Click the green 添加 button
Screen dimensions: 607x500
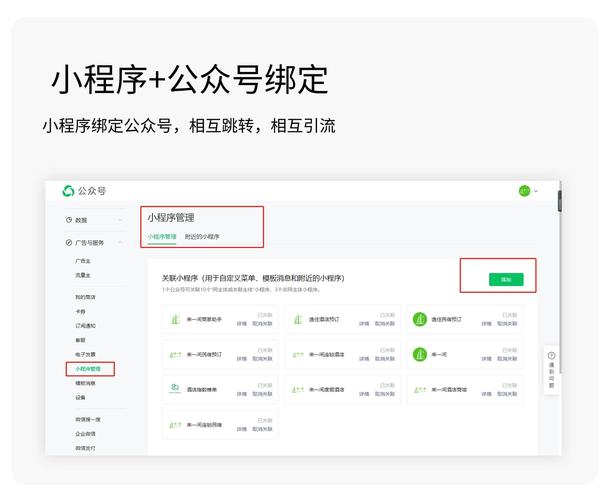(x=506, y=279)
